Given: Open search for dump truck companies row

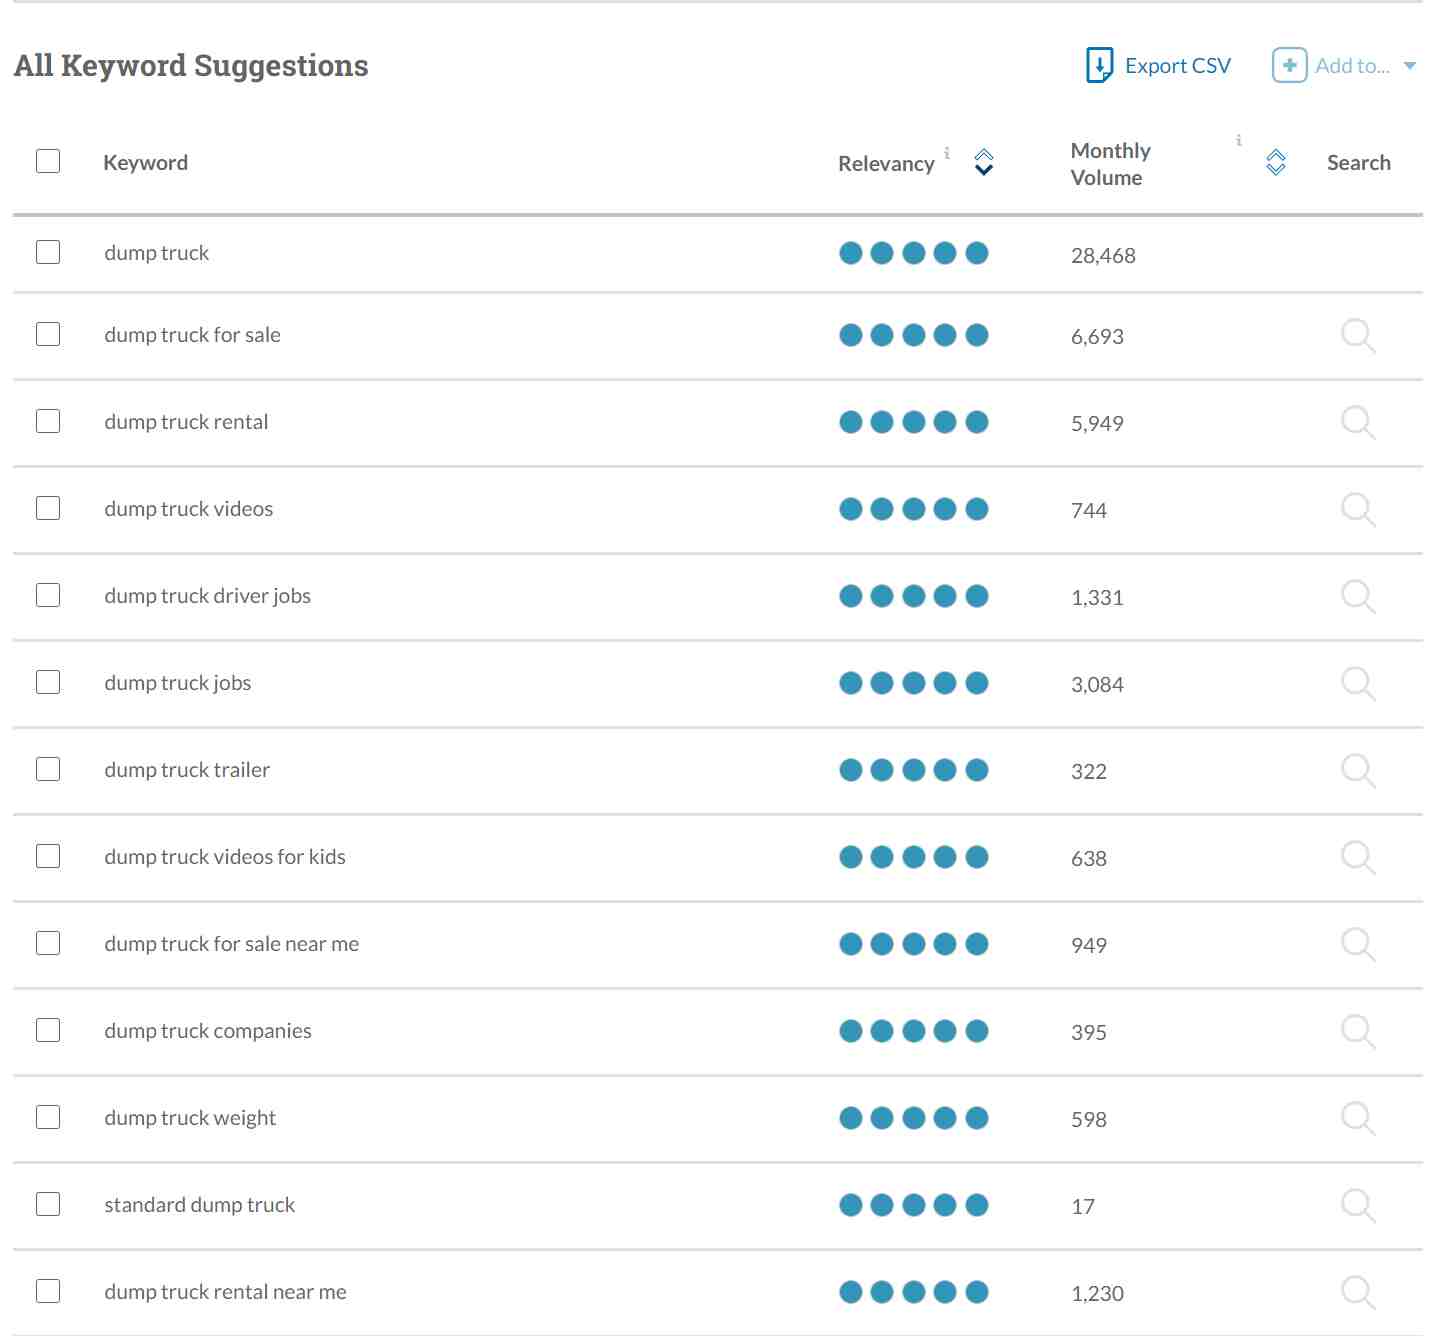Looking at the screenshot, I should click(1357, 1032).
